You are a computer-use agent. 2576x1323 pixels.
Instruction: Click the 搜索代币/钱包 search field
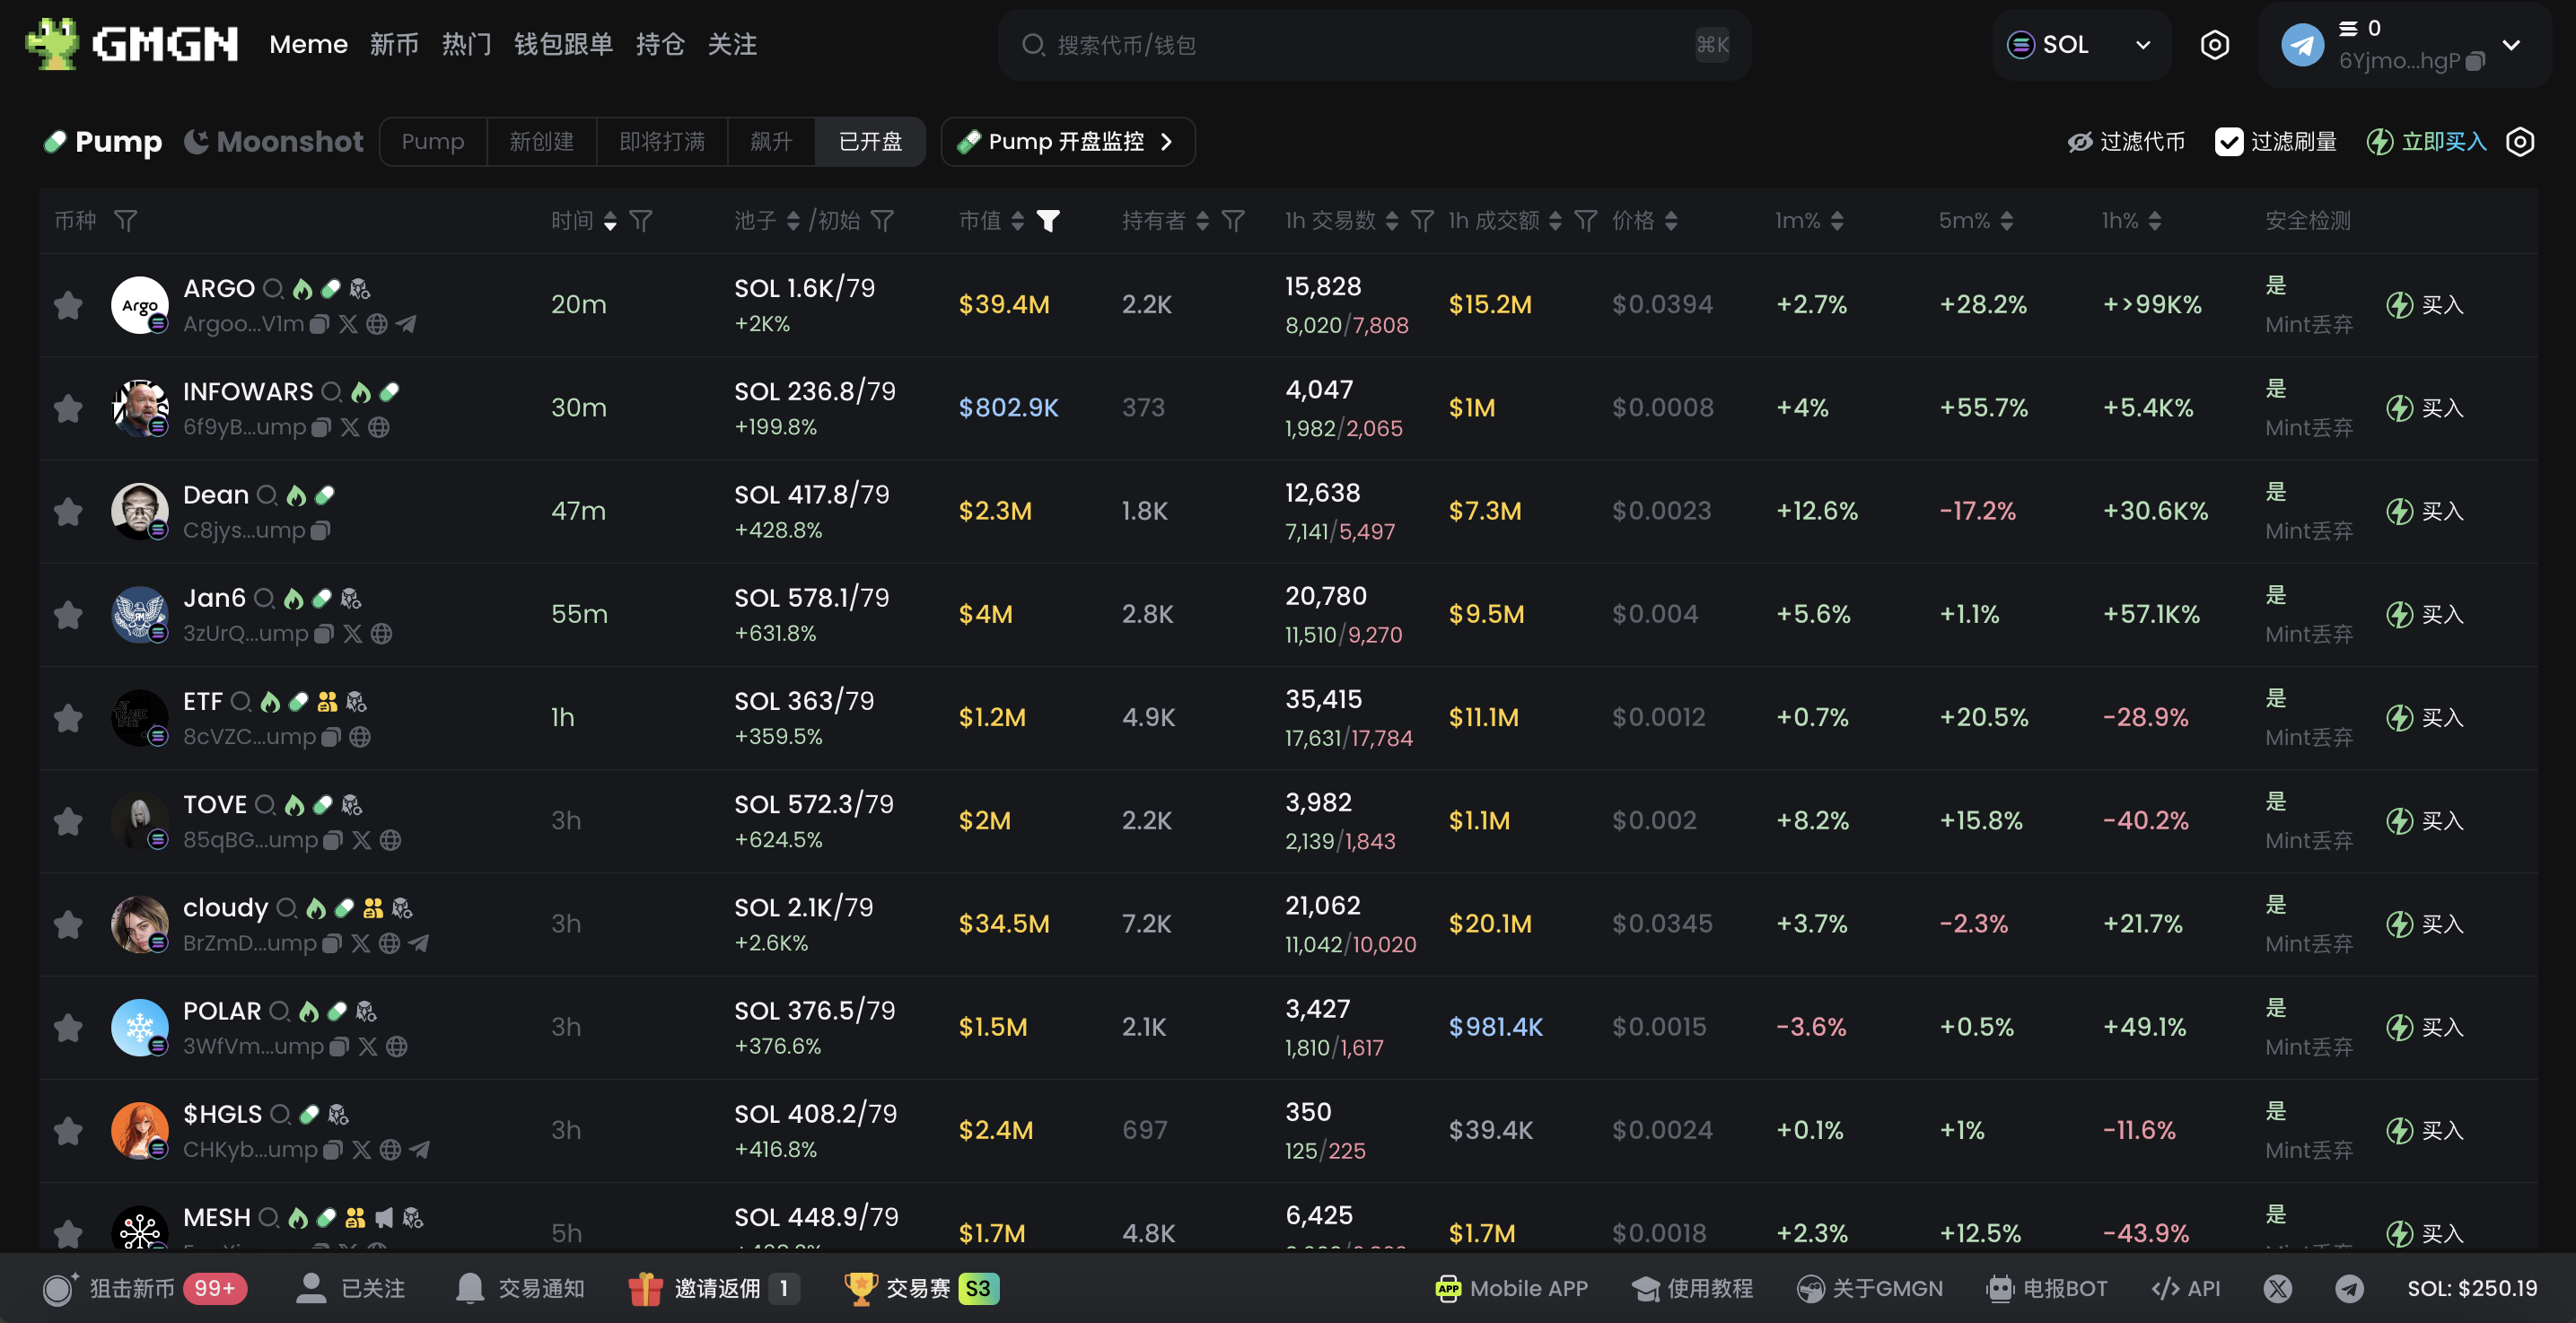tap(1374, 45)
